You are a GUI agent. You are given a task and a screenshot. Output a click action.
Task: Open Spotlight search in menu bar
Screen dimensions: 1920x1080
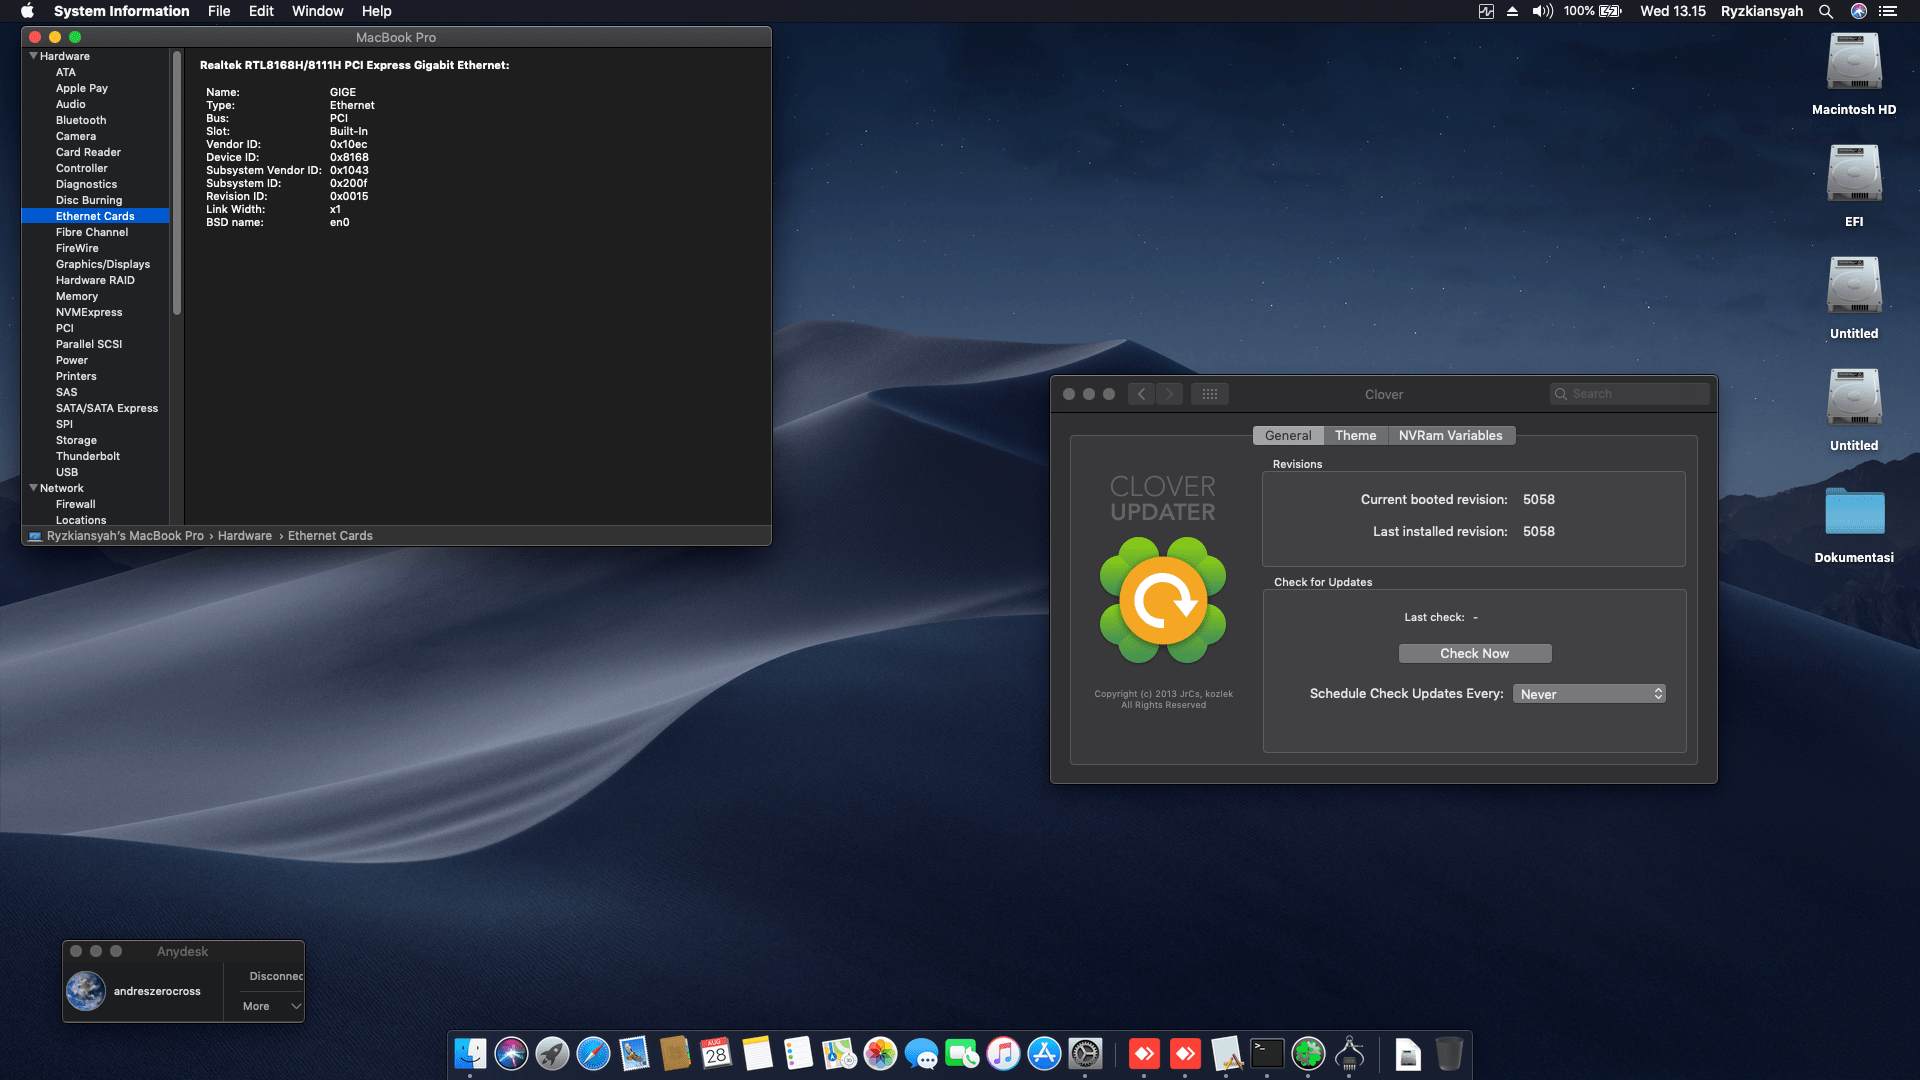point(1826,11)
